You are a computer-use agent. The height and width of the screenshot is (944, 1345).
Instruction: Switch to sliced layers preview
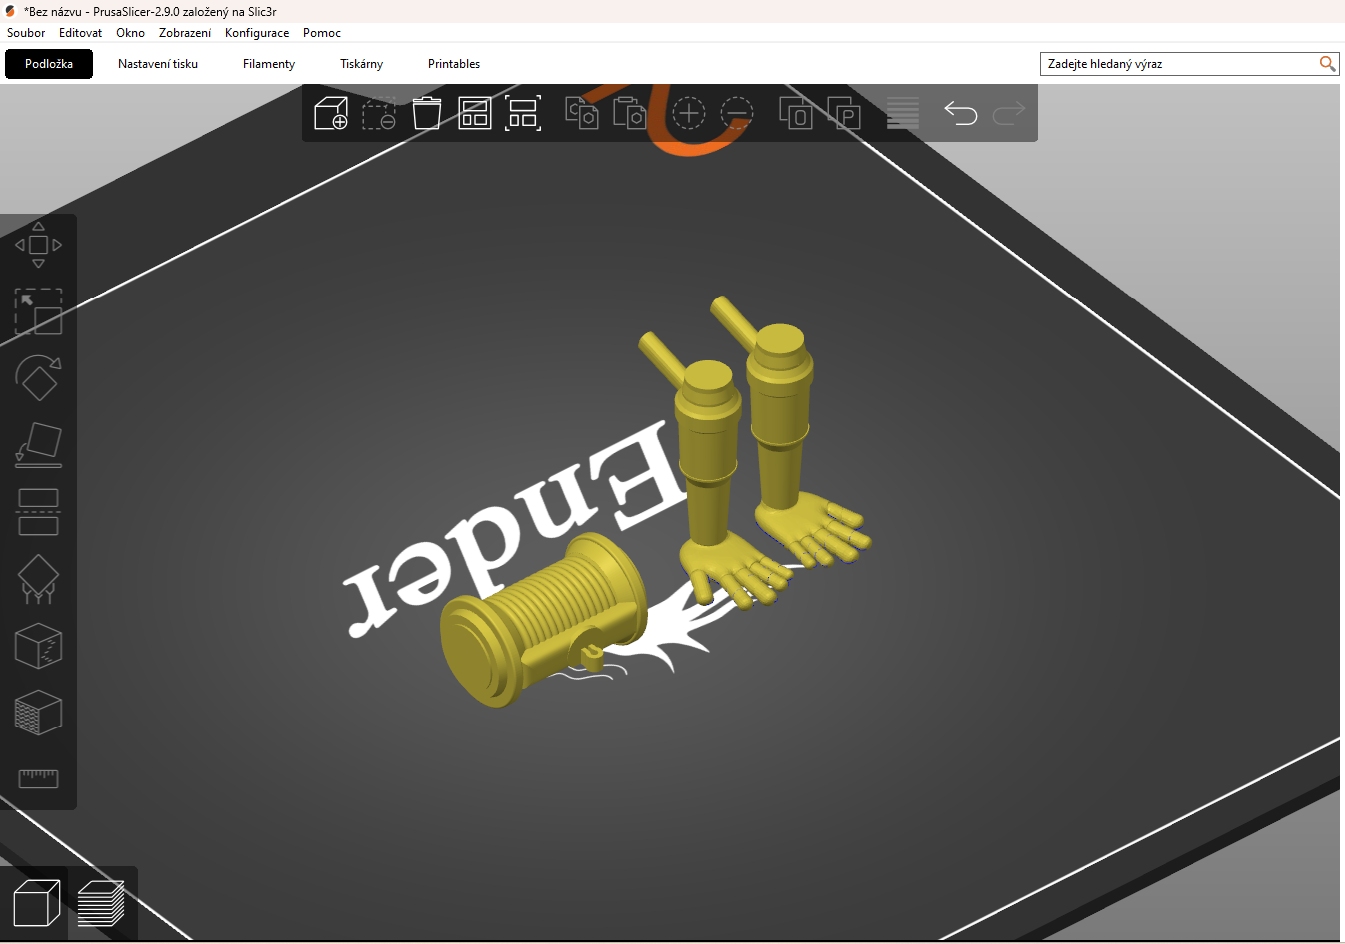pos(101,903)
